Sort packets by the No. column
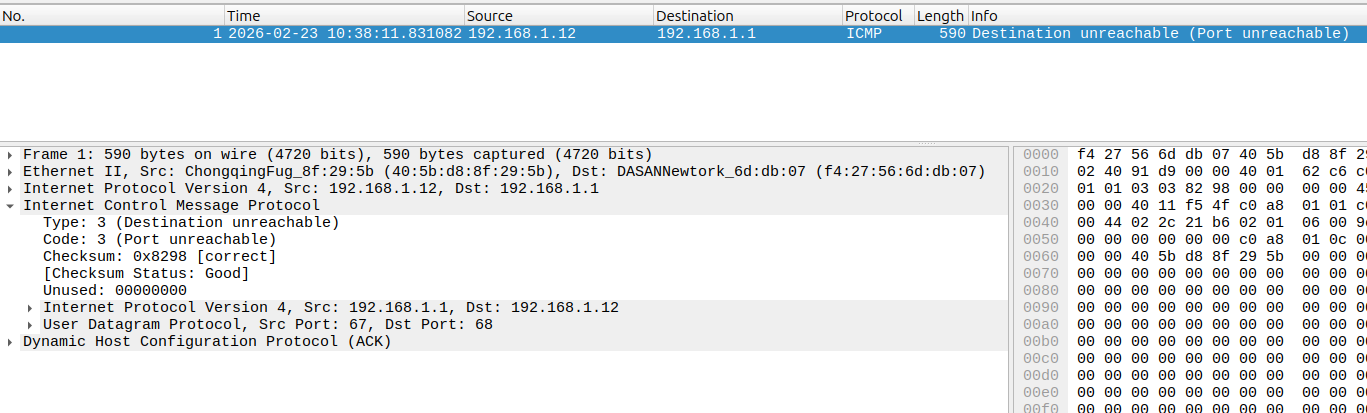The width and height of the screenshot is (1367, 413). click(110, 16)
